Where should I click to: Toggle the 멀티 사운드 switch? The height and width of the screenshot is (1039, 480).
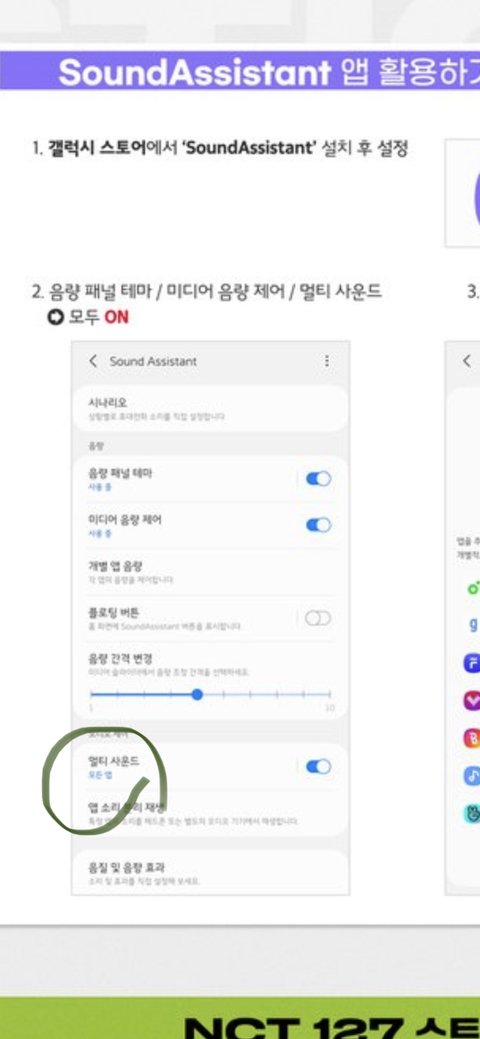pos(318,767)
